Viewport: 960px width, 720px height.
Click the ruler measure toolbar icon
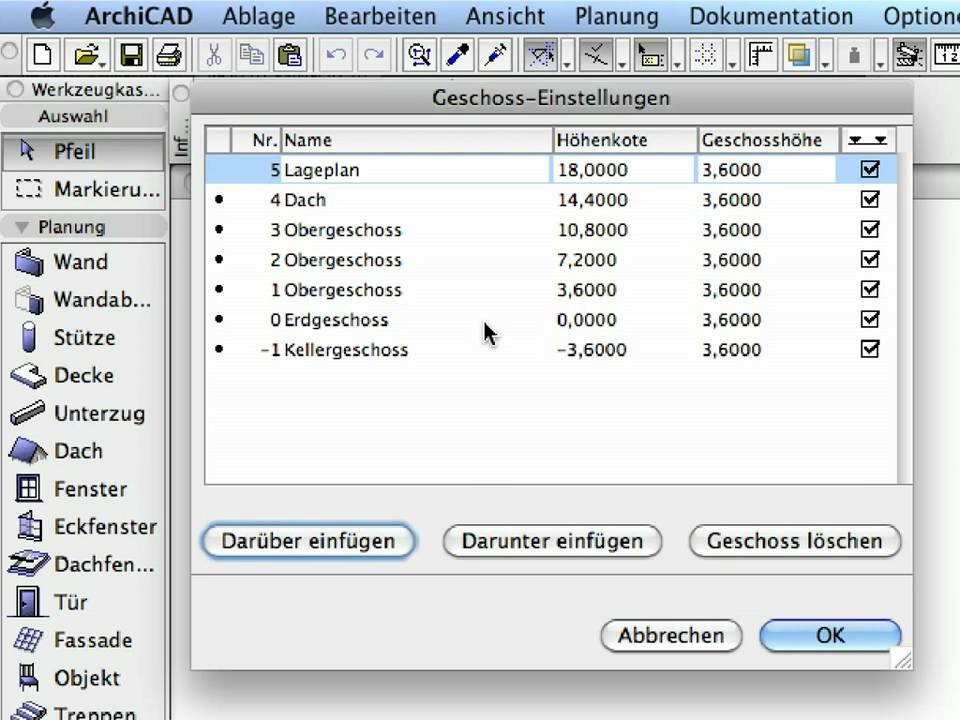[x=761, y=56]
